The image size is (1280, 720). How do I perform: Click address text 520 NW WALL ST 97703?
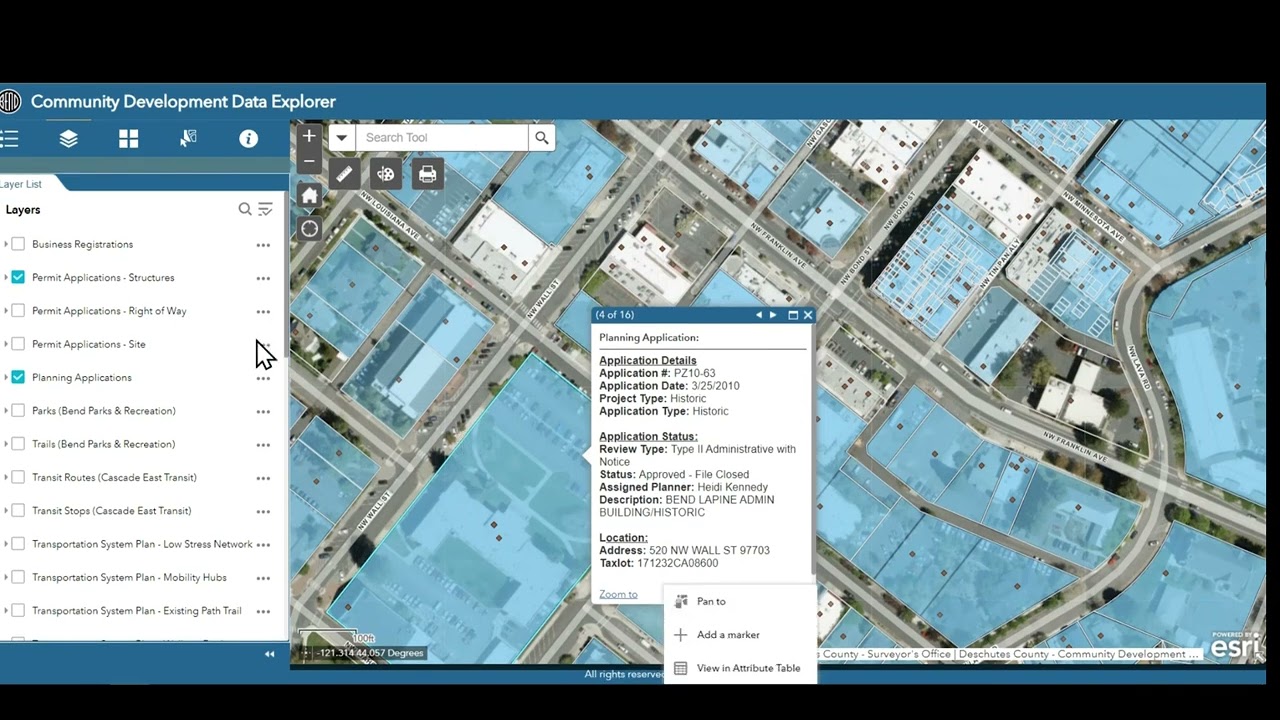[709, 550]
